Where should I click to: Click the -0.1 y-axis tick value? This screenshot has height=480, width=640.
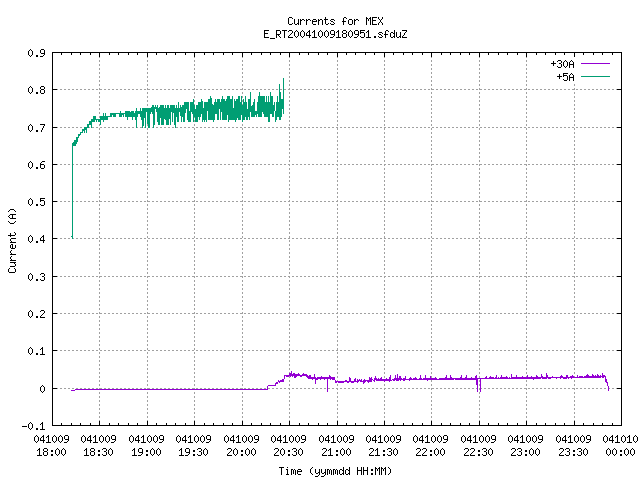(x=33, y=426)
